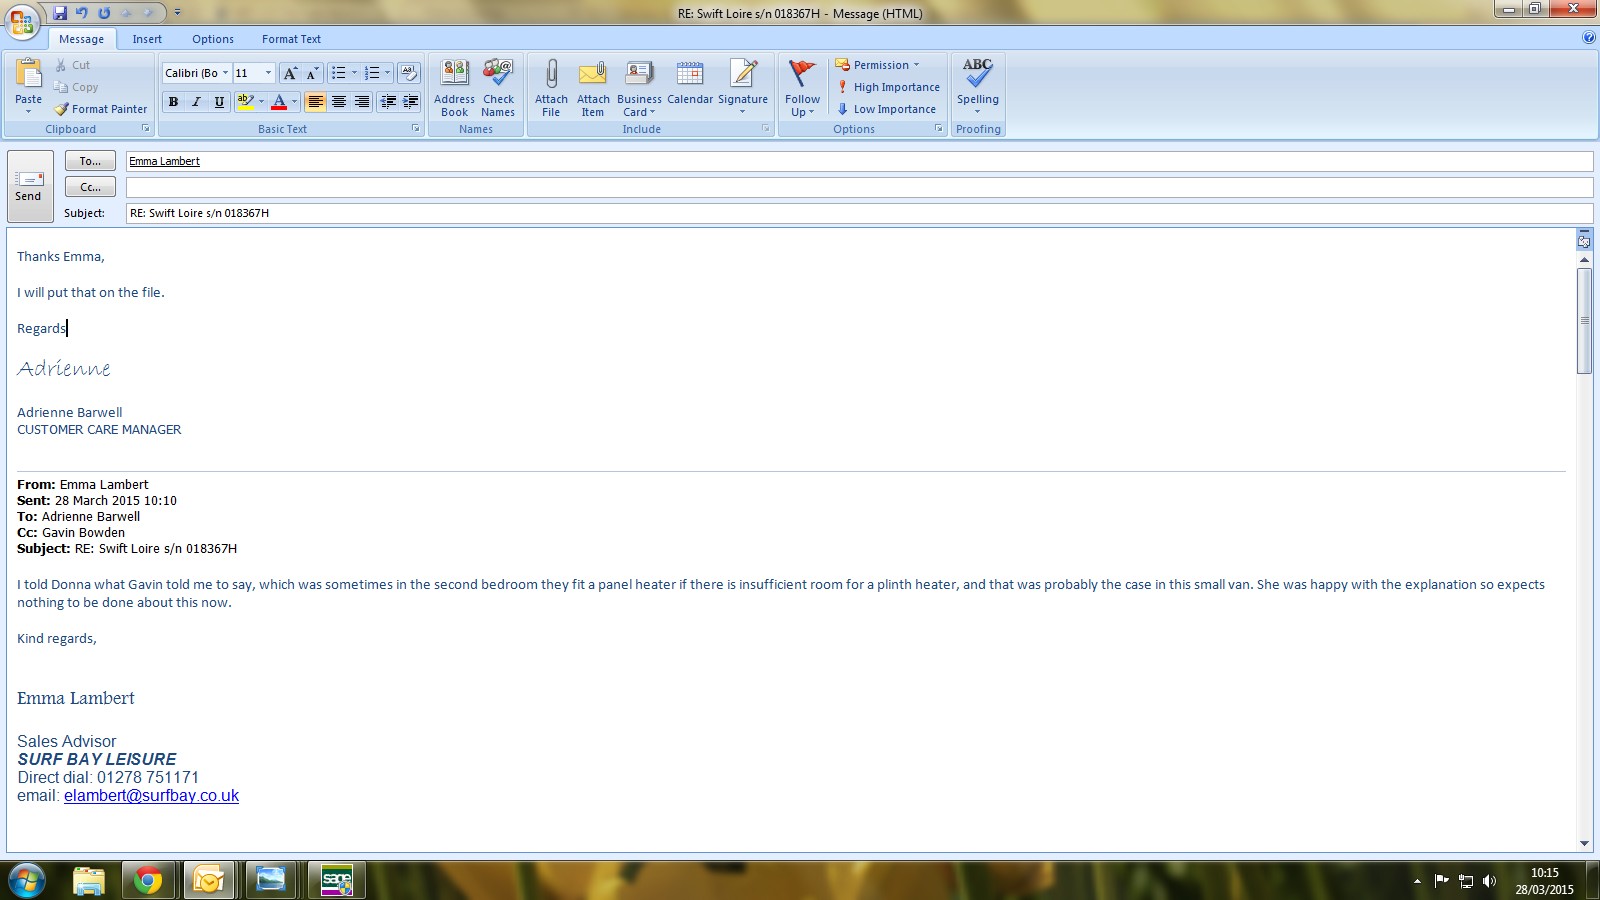Viewport: 1600px width, 900px height.
Task: Open the font name dropdown
Action: 225,73
